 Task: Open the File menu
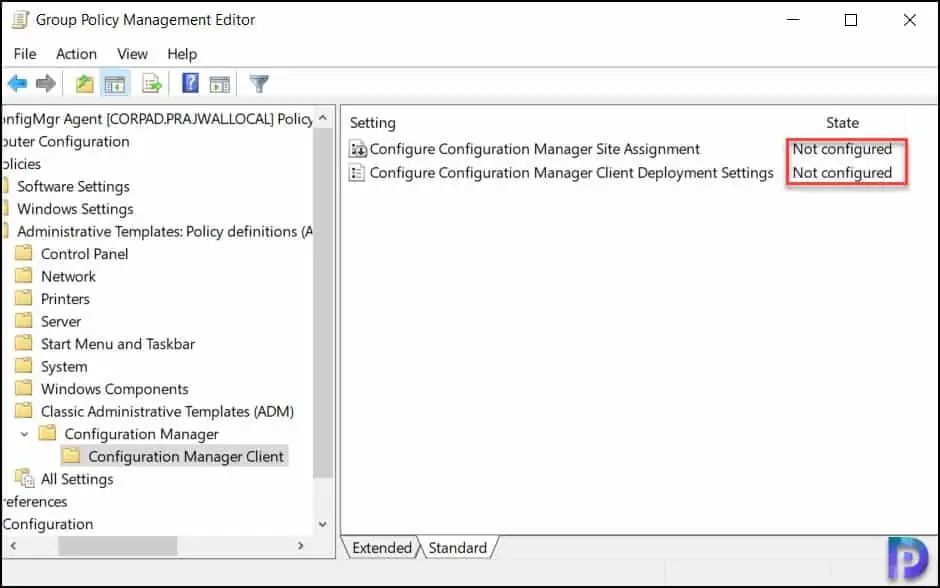click(x=25, y=54)
